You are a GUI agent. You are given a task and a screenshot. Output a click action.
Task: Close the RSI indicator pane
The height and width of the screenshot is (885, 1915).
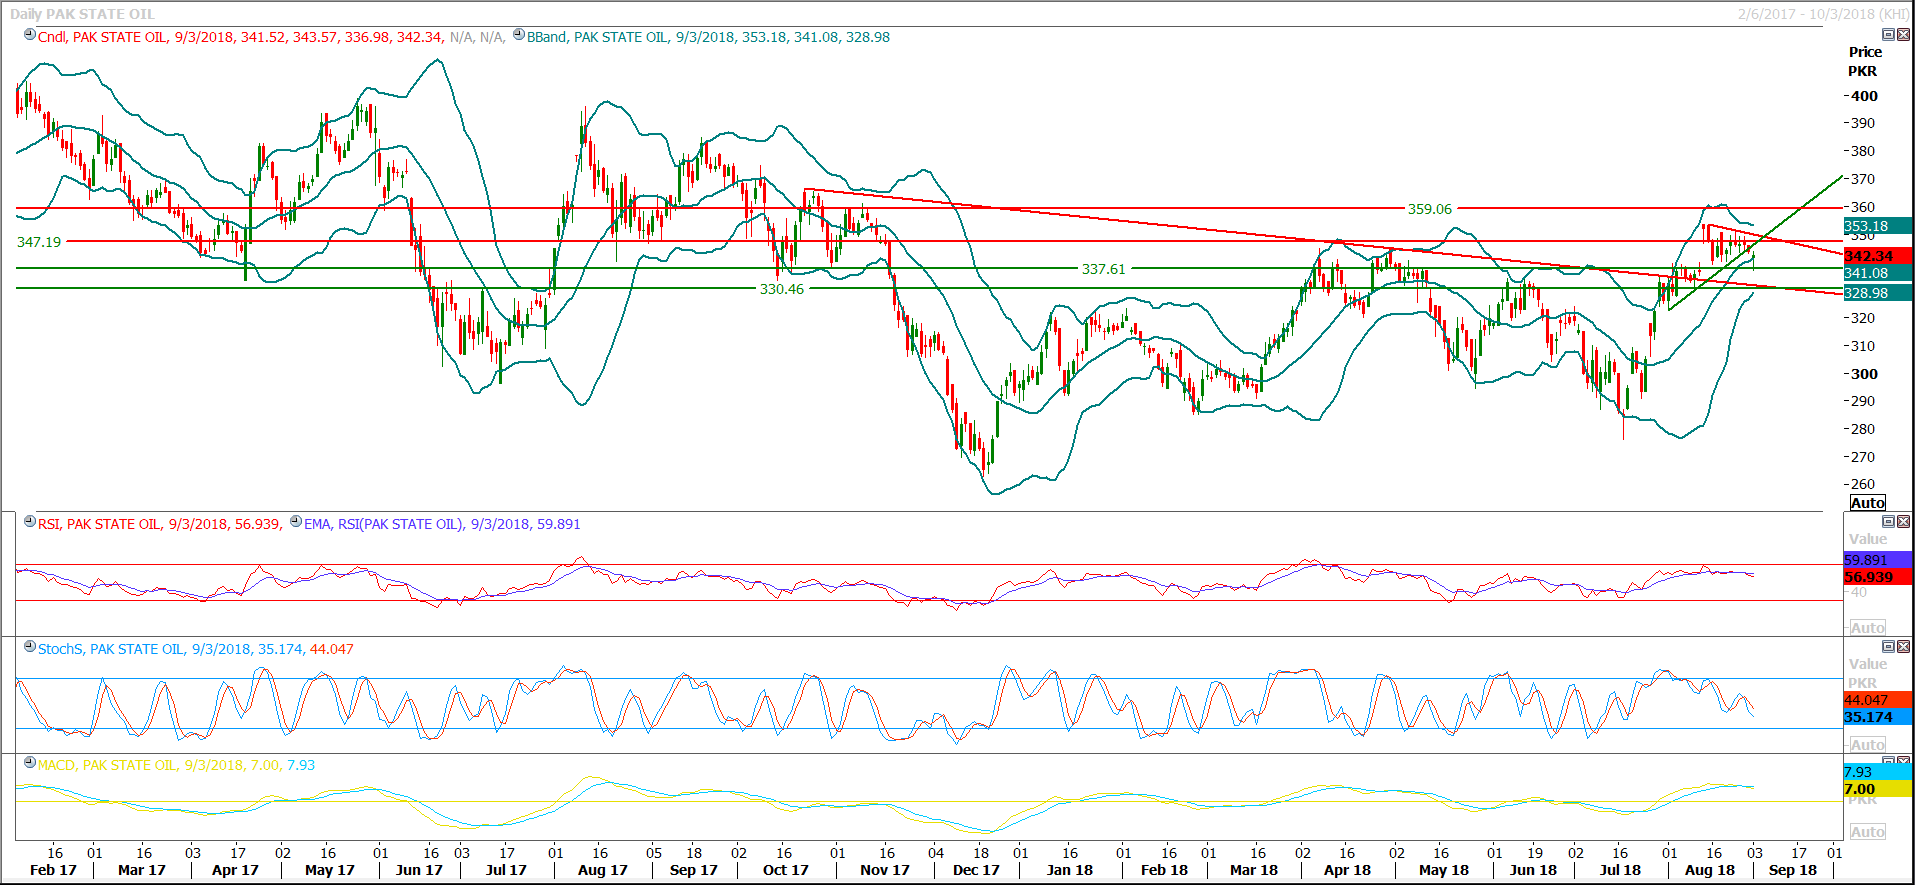[1903, 522]
